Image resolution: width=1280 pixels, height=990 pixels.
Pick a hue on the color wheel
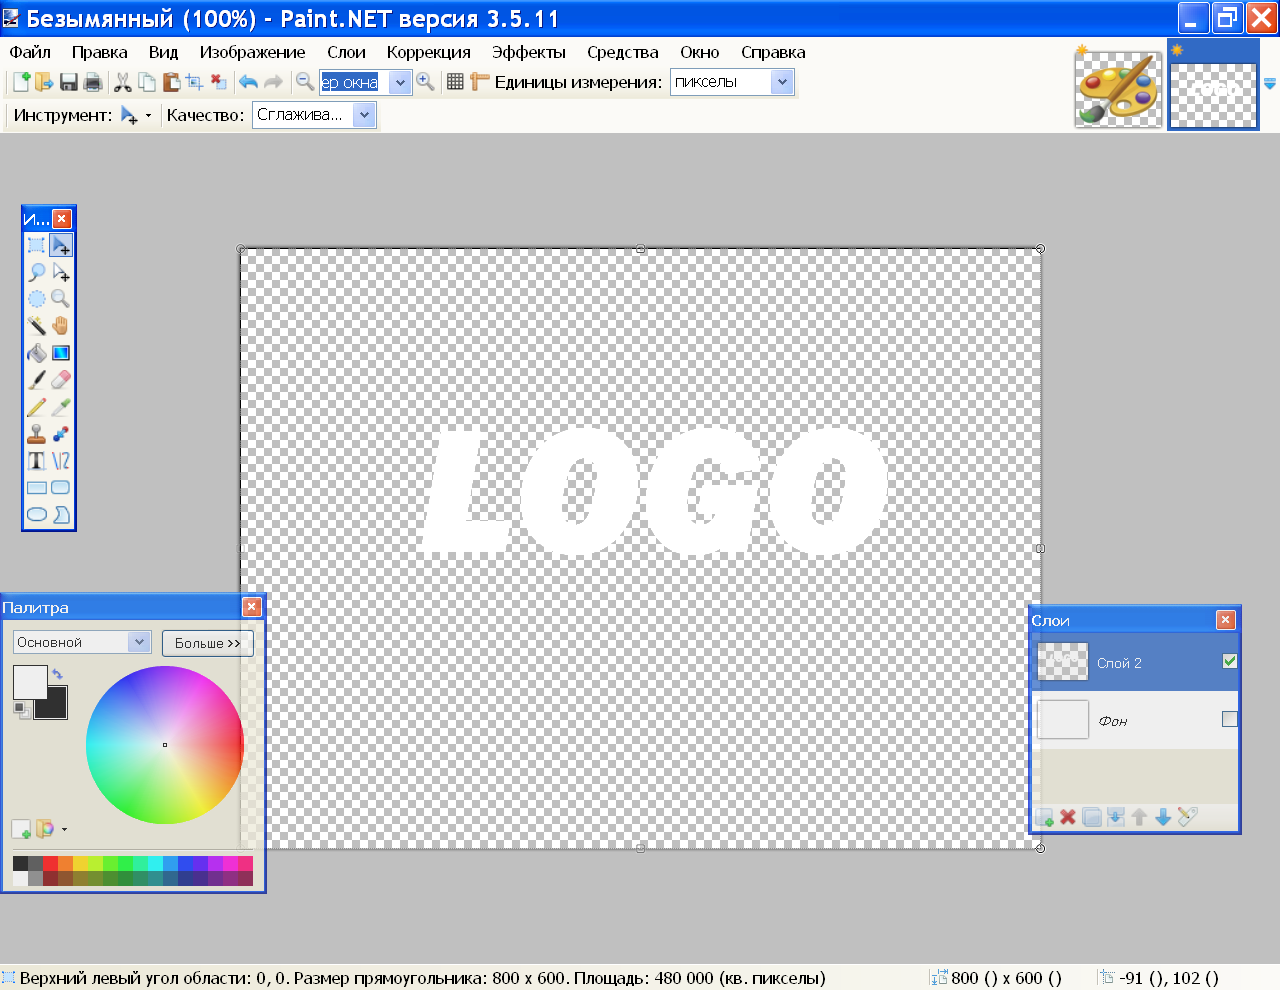coord(165,745)
